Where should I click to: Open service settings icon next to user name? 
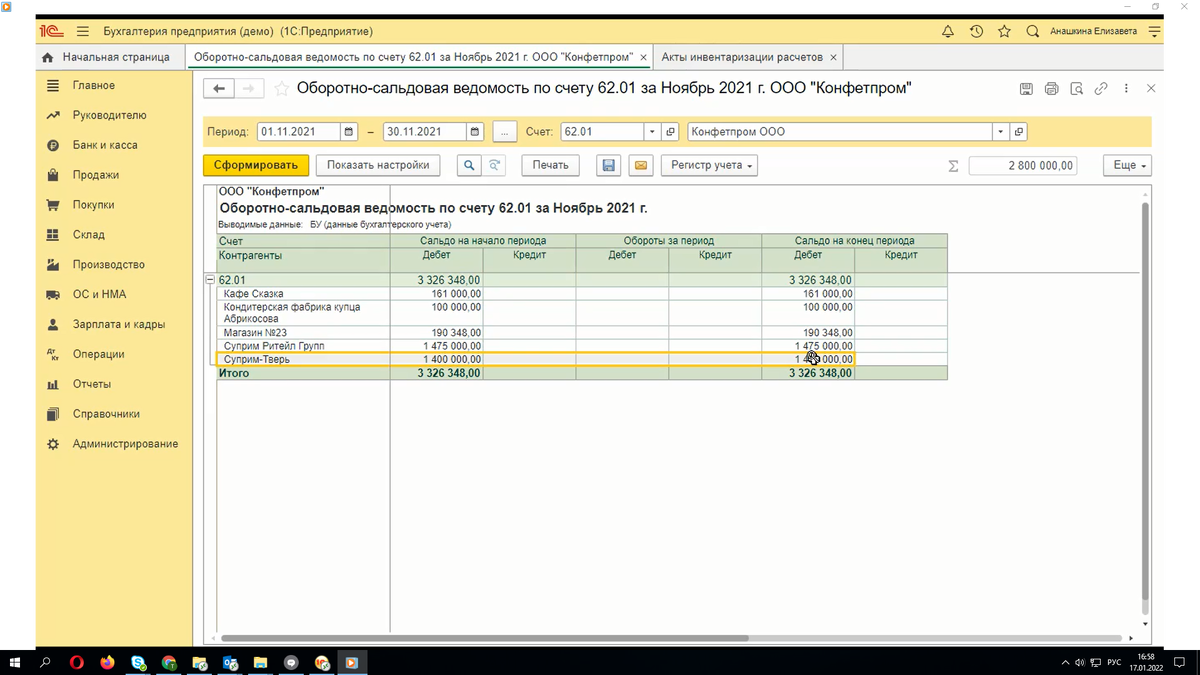pos(1155,32)
